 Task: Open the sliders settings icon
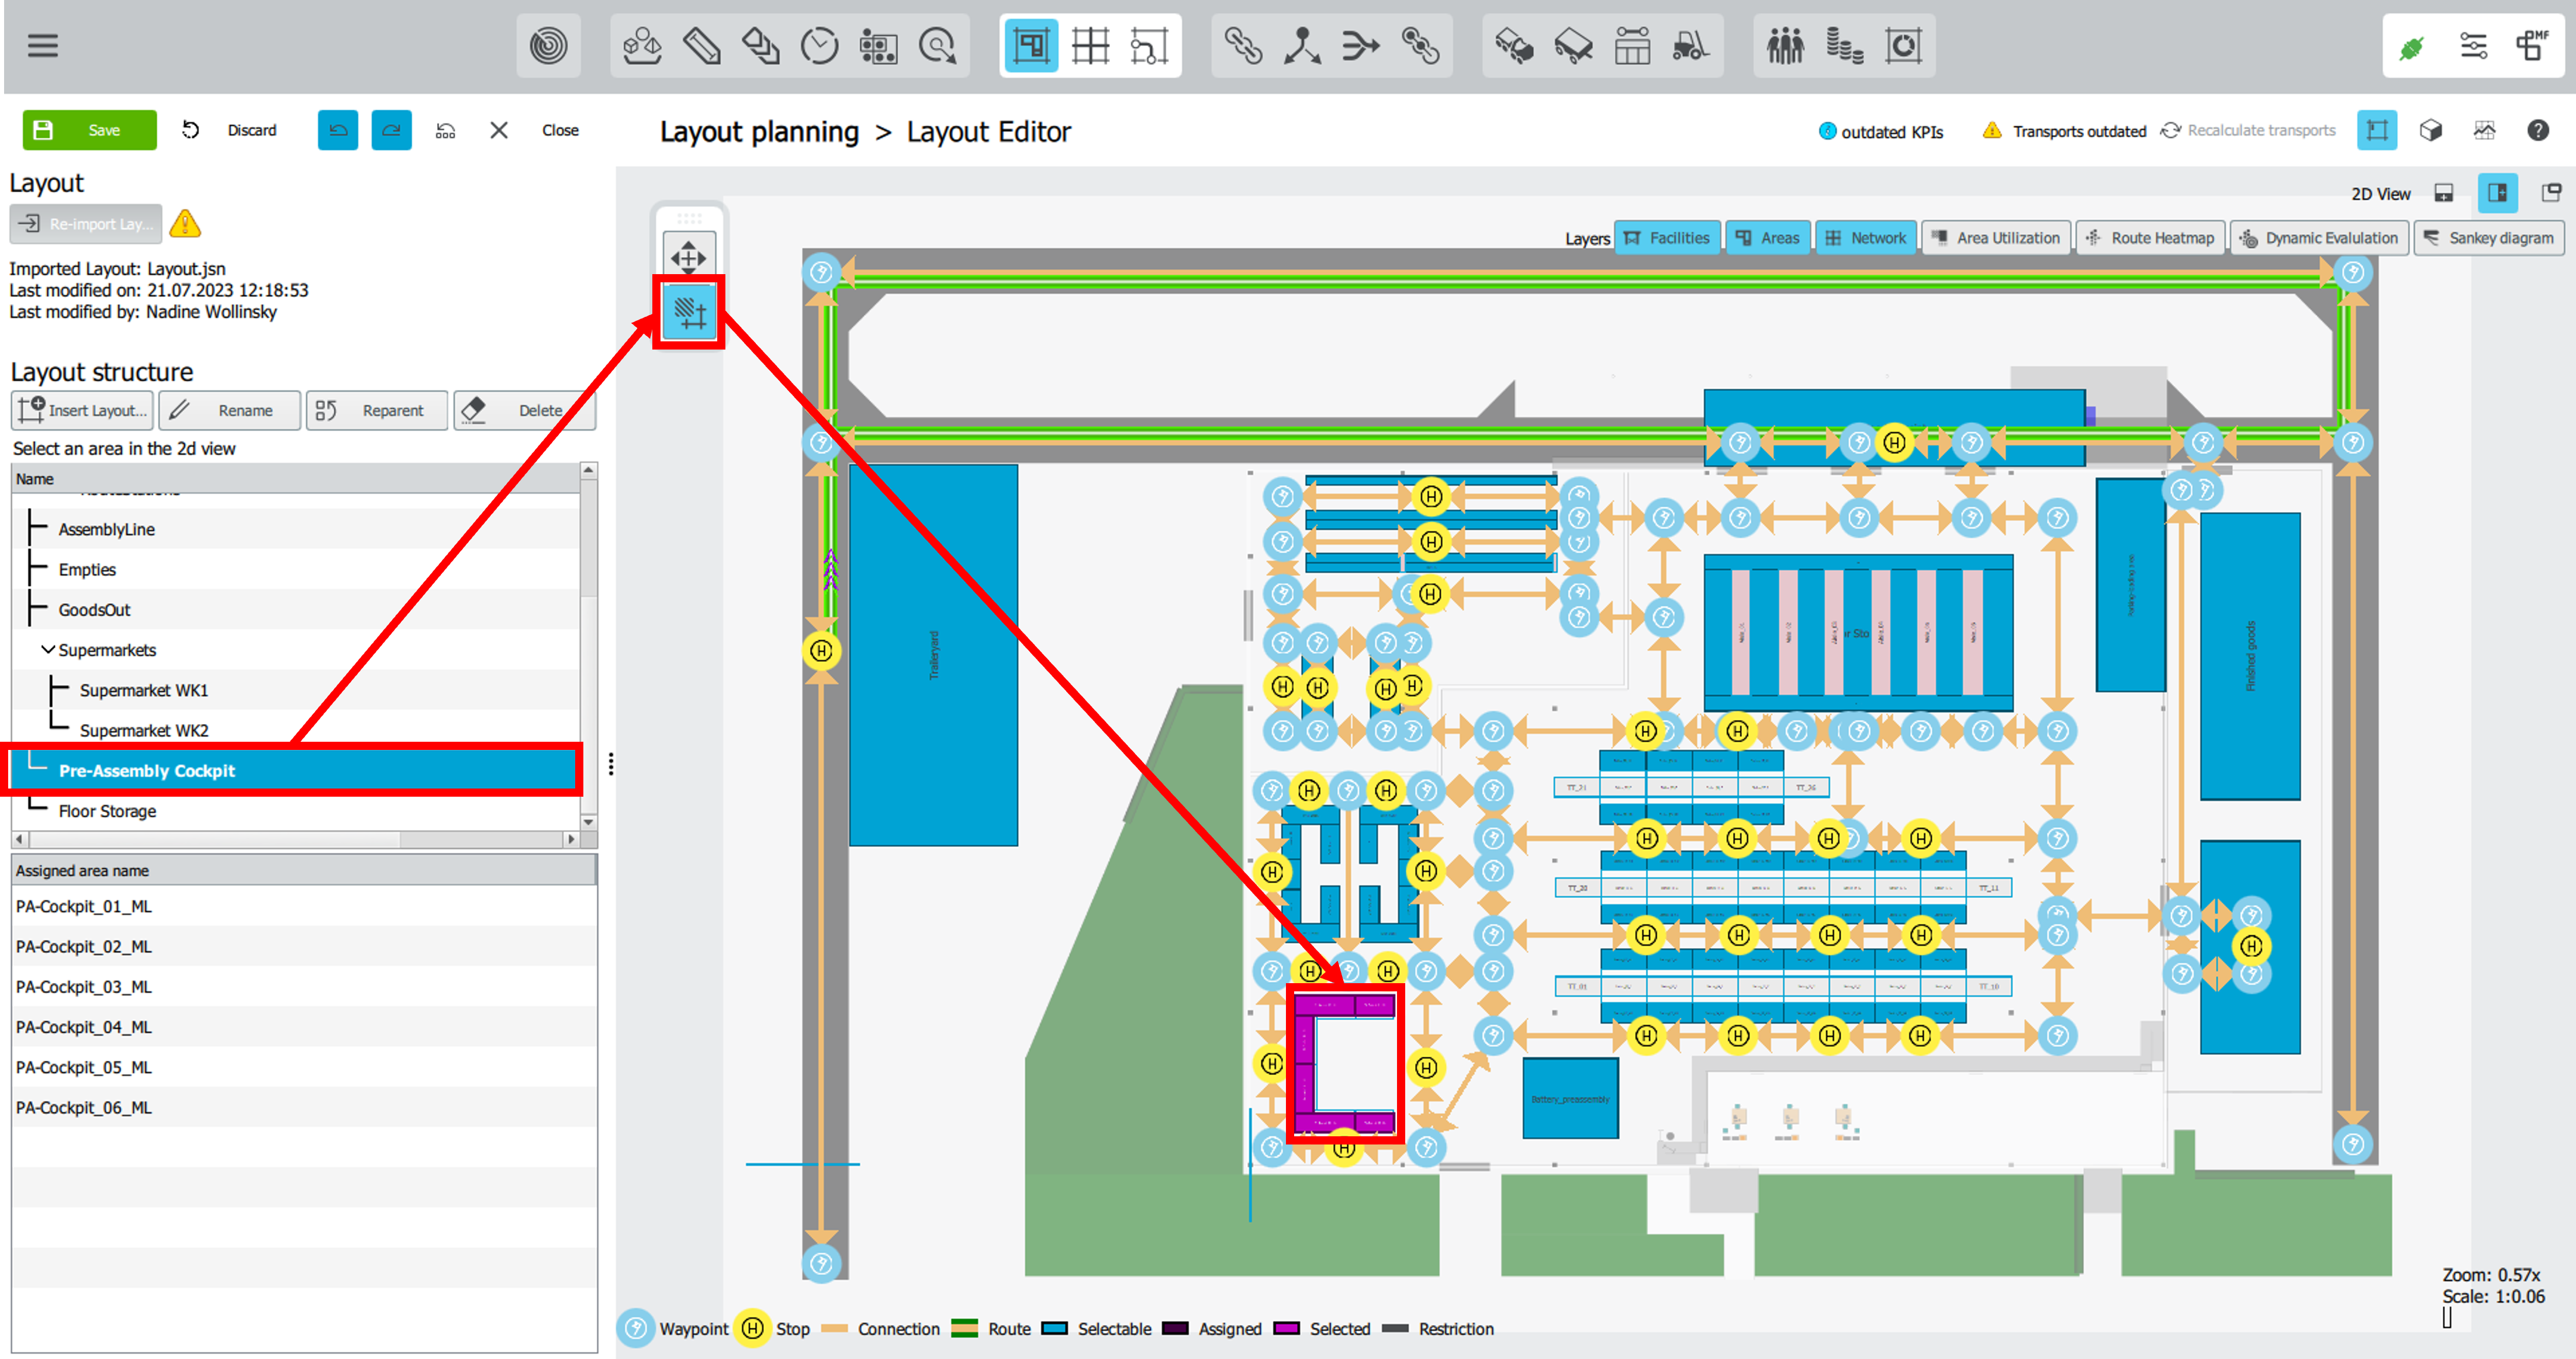click(x=2474, y=46)
